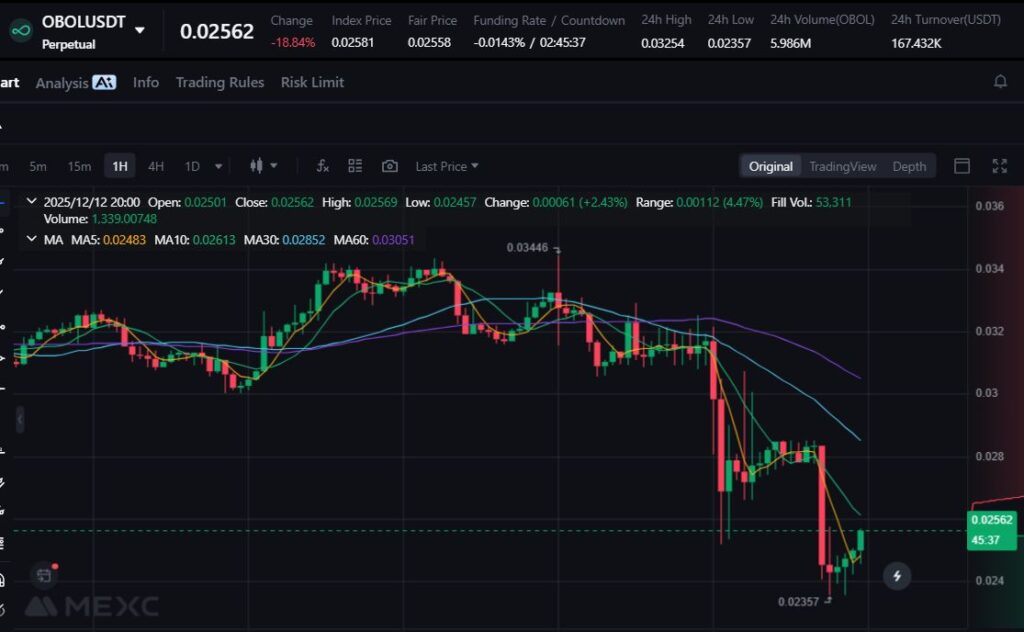Open the Trading Rules tab
Image resolution: width=1024 pixels, height=632 pixels.
[x=220, y=82]
